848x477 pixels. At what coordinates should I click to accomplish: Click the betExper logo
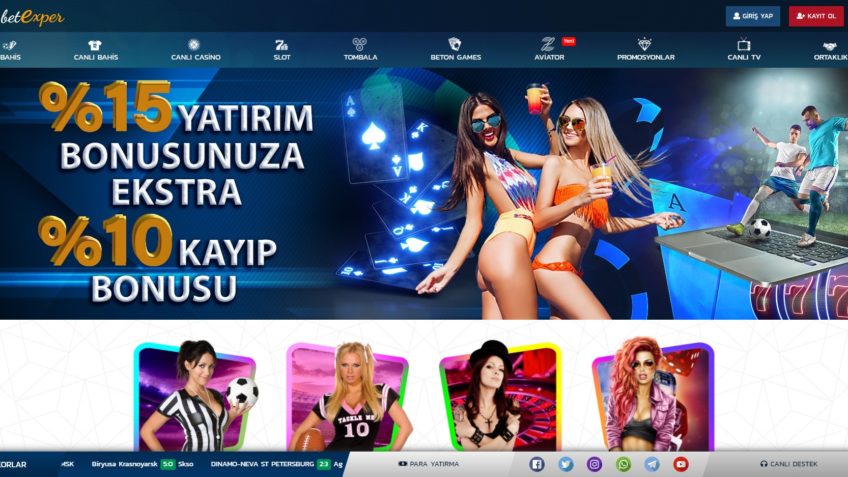pyautogui.click(x=32, y=17)
